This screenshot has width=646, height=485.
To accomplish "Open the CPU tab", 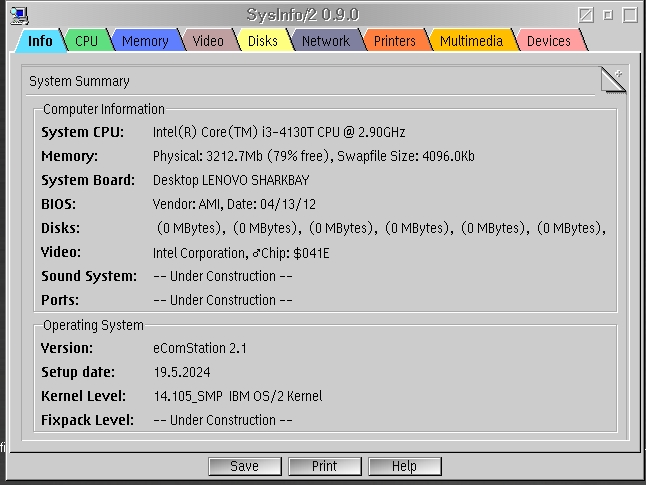I will (87, 41).
